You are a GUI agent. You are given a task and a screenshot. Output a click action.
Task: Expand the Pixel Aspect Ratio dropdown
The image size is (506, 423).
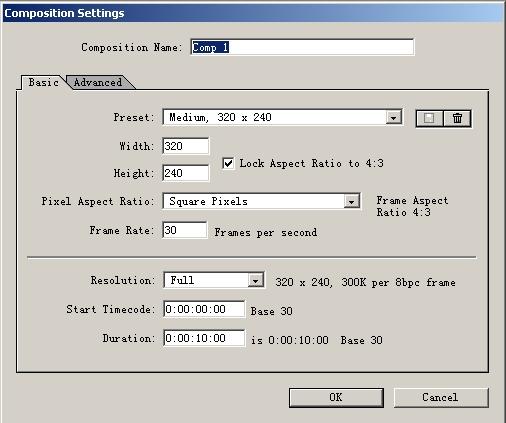tap(351, 201)
